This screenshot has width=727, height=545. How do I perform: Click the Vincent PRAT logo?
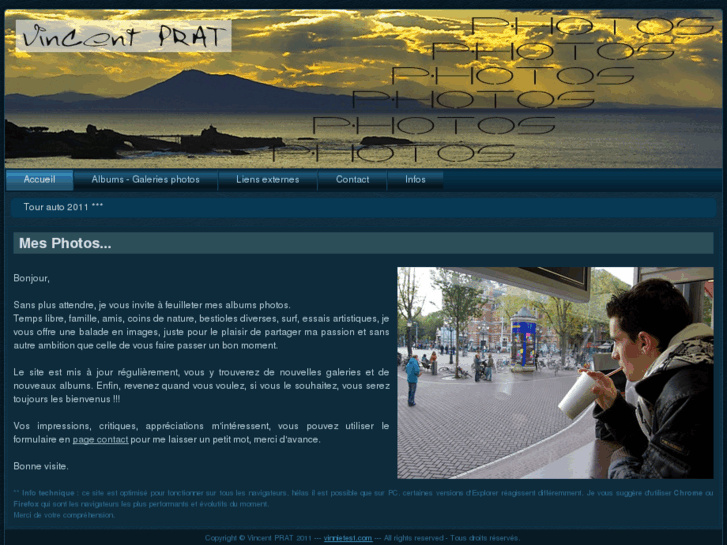124,36
